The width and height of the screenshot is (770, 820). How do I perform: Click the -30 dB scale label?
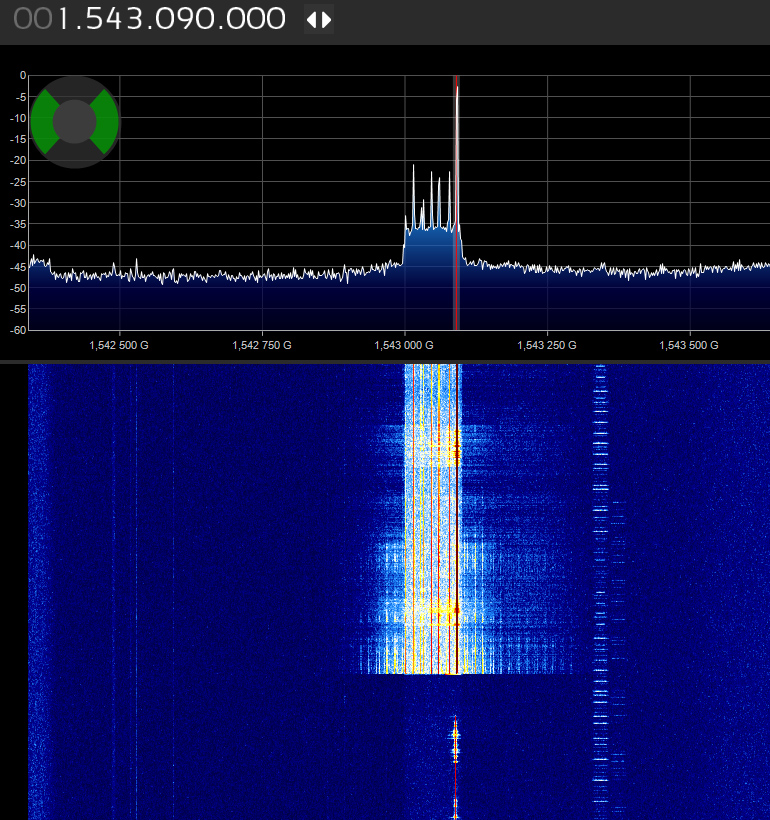click(x=18, y=203)
